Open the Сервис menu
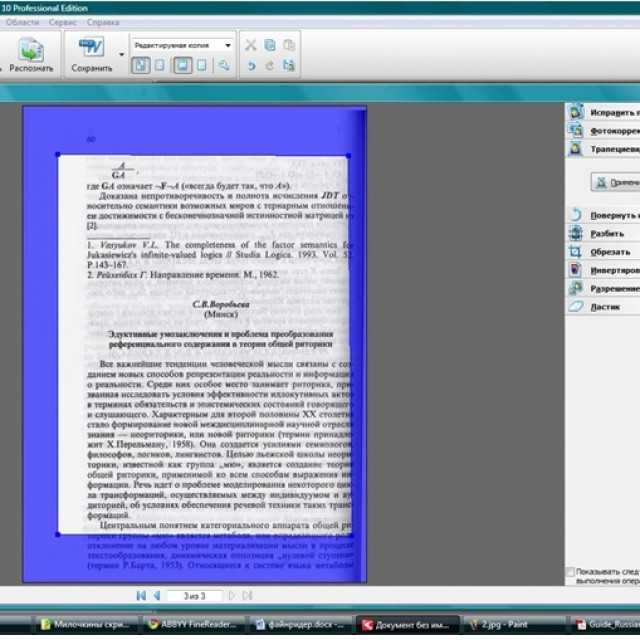640x640 pixels. [x=62, y=22]
